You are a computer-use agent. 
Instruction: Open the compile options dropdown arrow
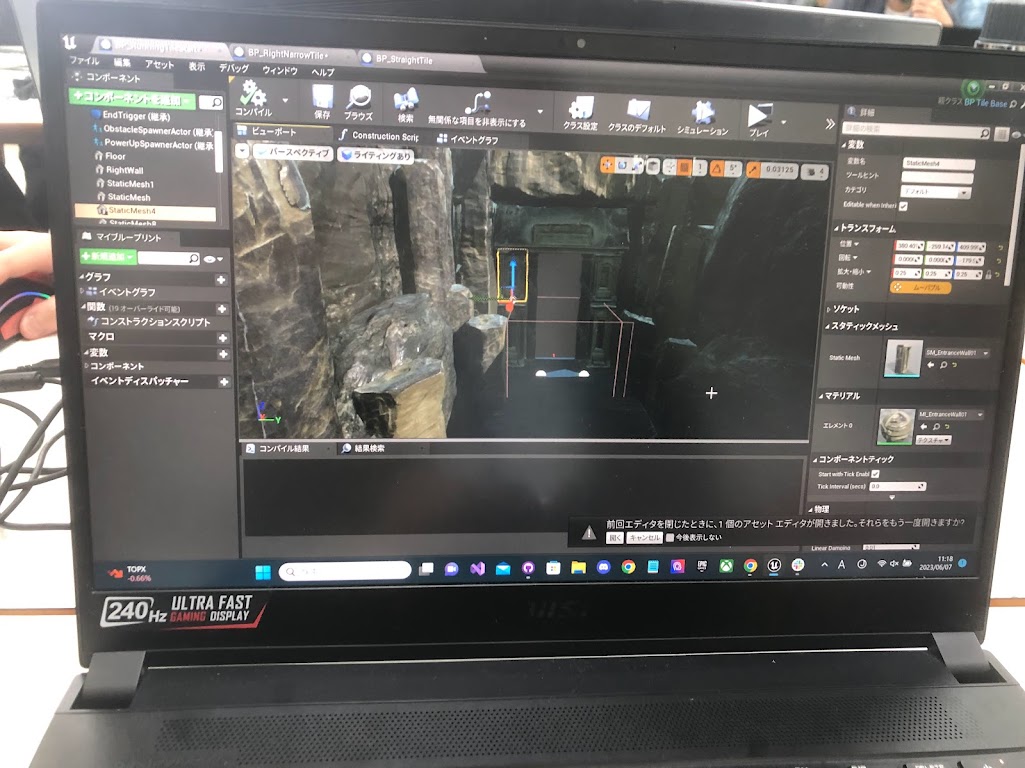tap(285, 101)
